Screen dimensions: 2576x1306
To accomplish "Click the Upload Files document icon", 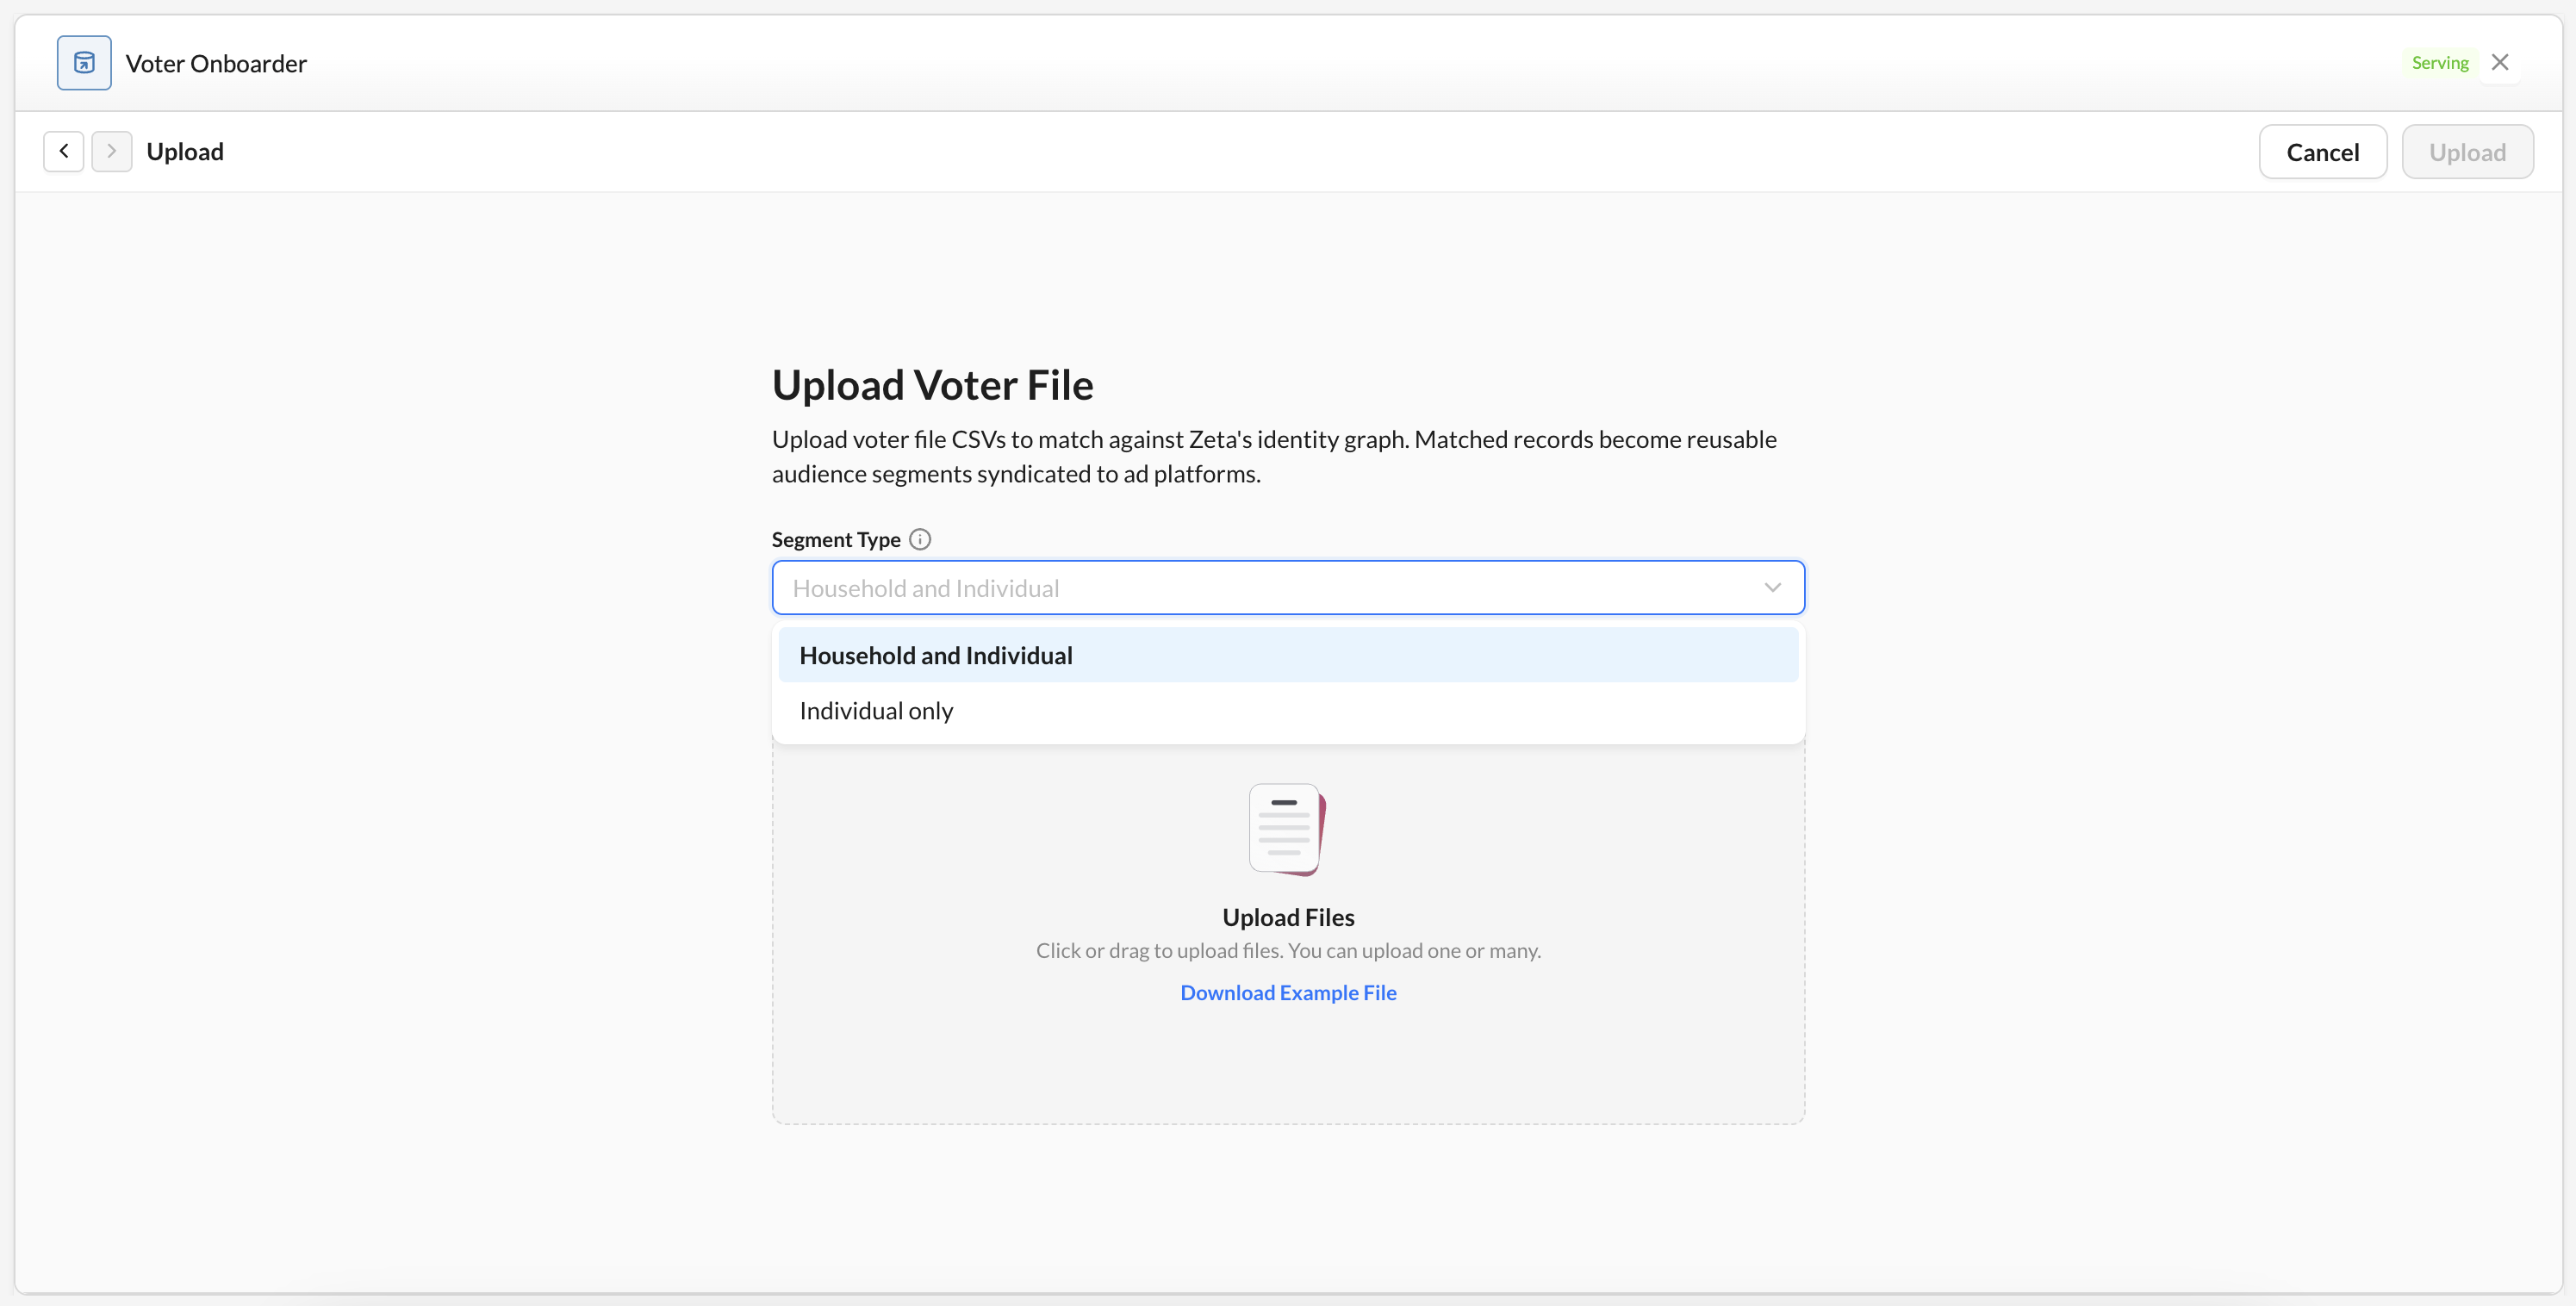I will pyautogui.click(x=1287, y=829).
